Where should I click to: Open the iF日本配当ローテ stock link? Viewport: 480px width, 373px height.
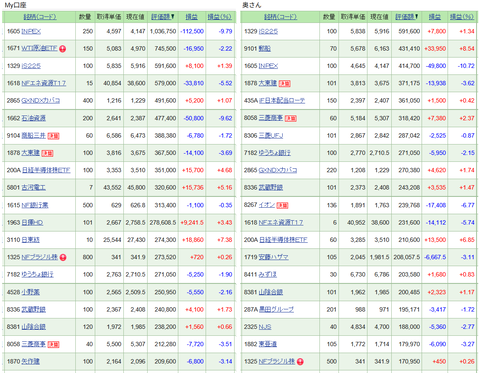point(282,101)
